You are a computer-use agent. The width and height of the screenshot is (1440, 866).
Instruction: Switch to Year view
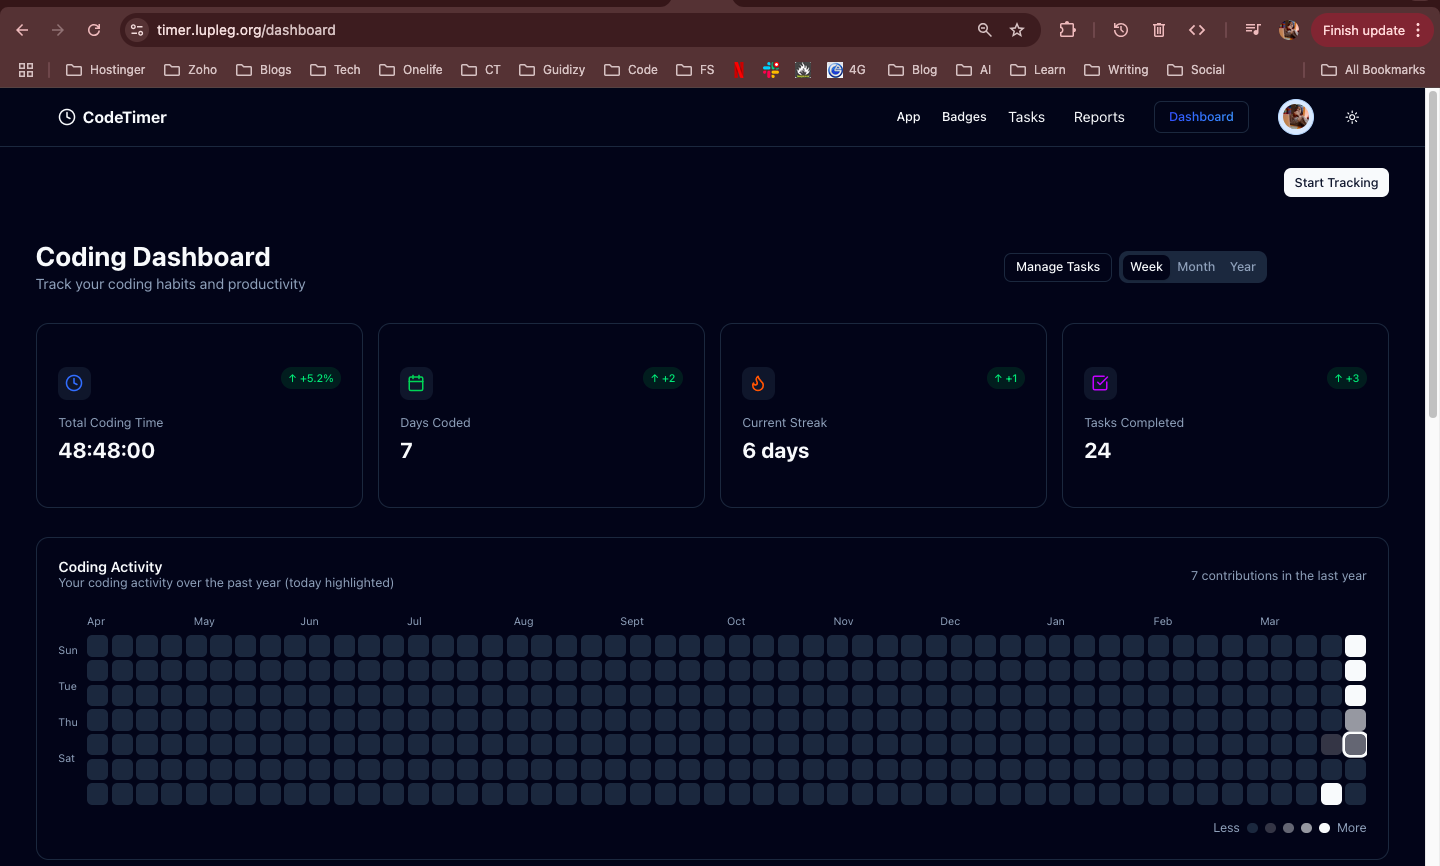pos(1243,267)
